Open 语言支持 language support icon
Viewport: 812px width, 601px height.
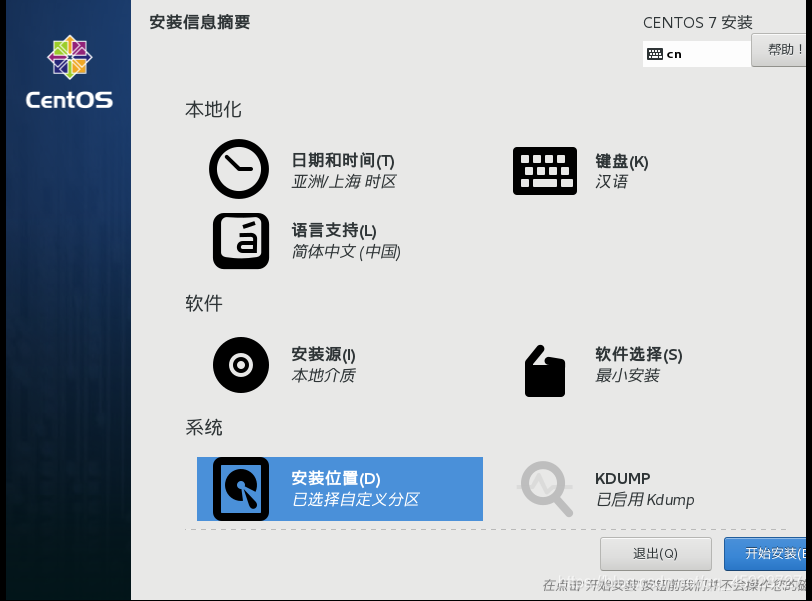point(240,241)
